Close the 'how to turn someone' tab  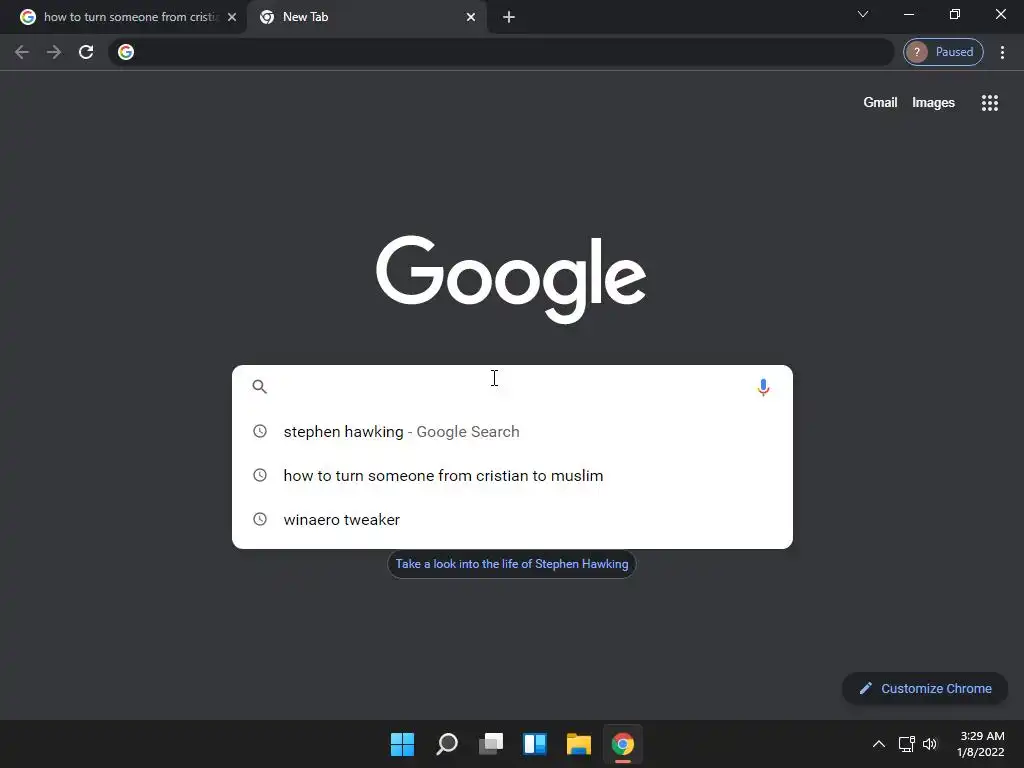[232, 17]
